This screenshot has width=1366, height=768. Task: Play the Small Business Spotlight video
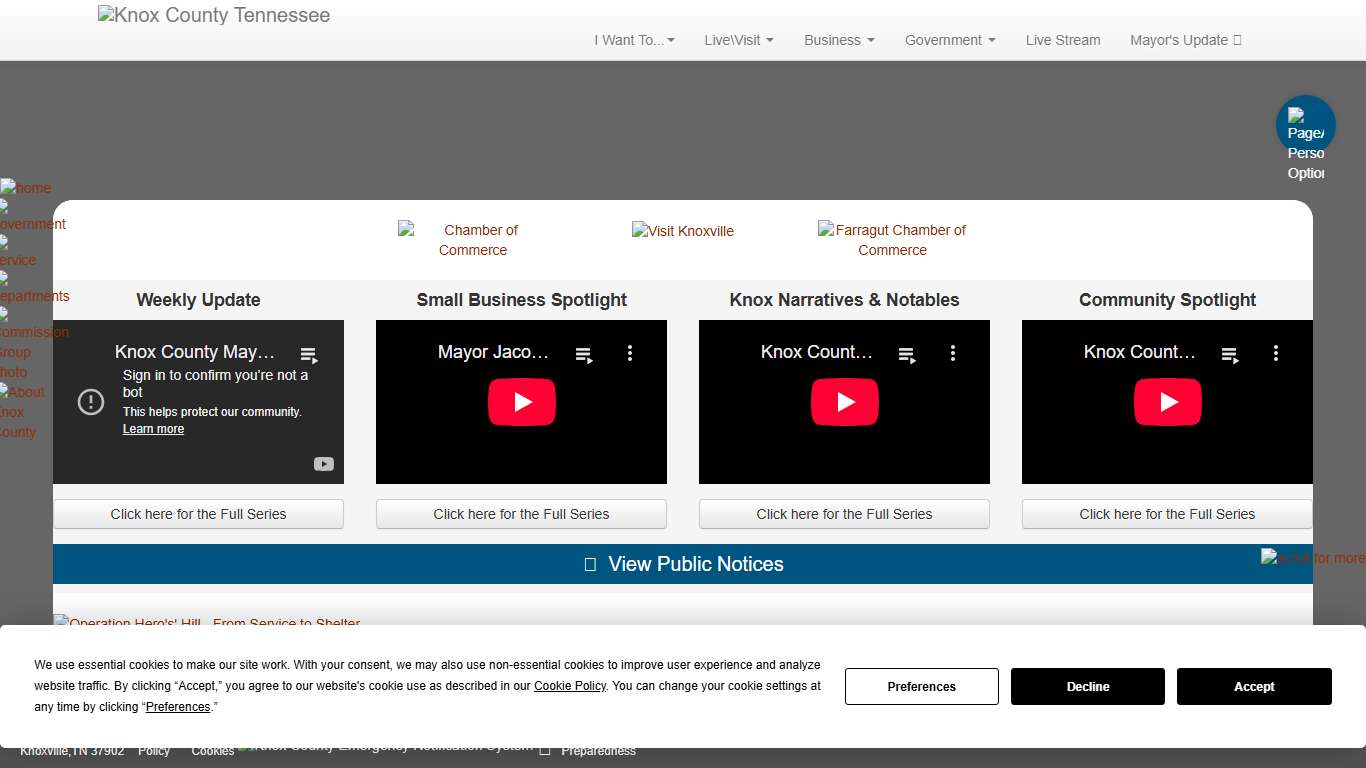tap(521, 402)
